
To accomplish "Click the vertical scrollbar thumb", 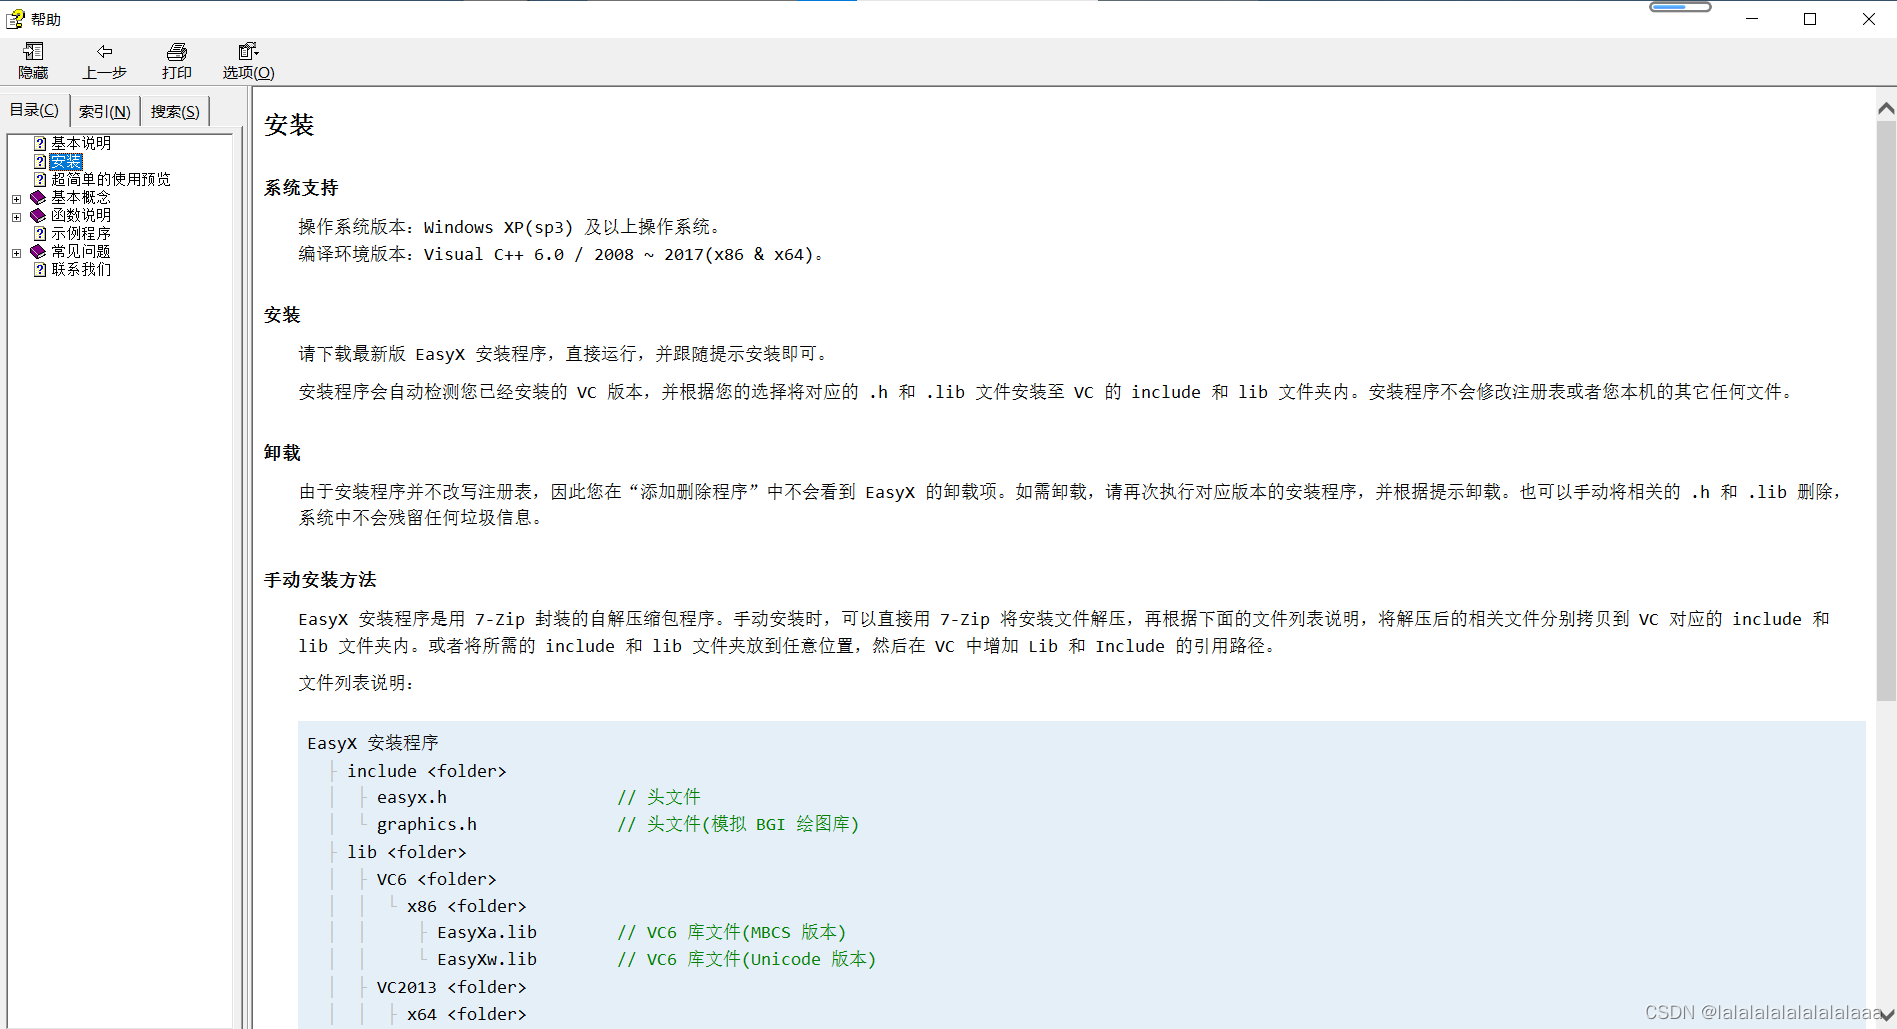I will (x=1886, y=410).
